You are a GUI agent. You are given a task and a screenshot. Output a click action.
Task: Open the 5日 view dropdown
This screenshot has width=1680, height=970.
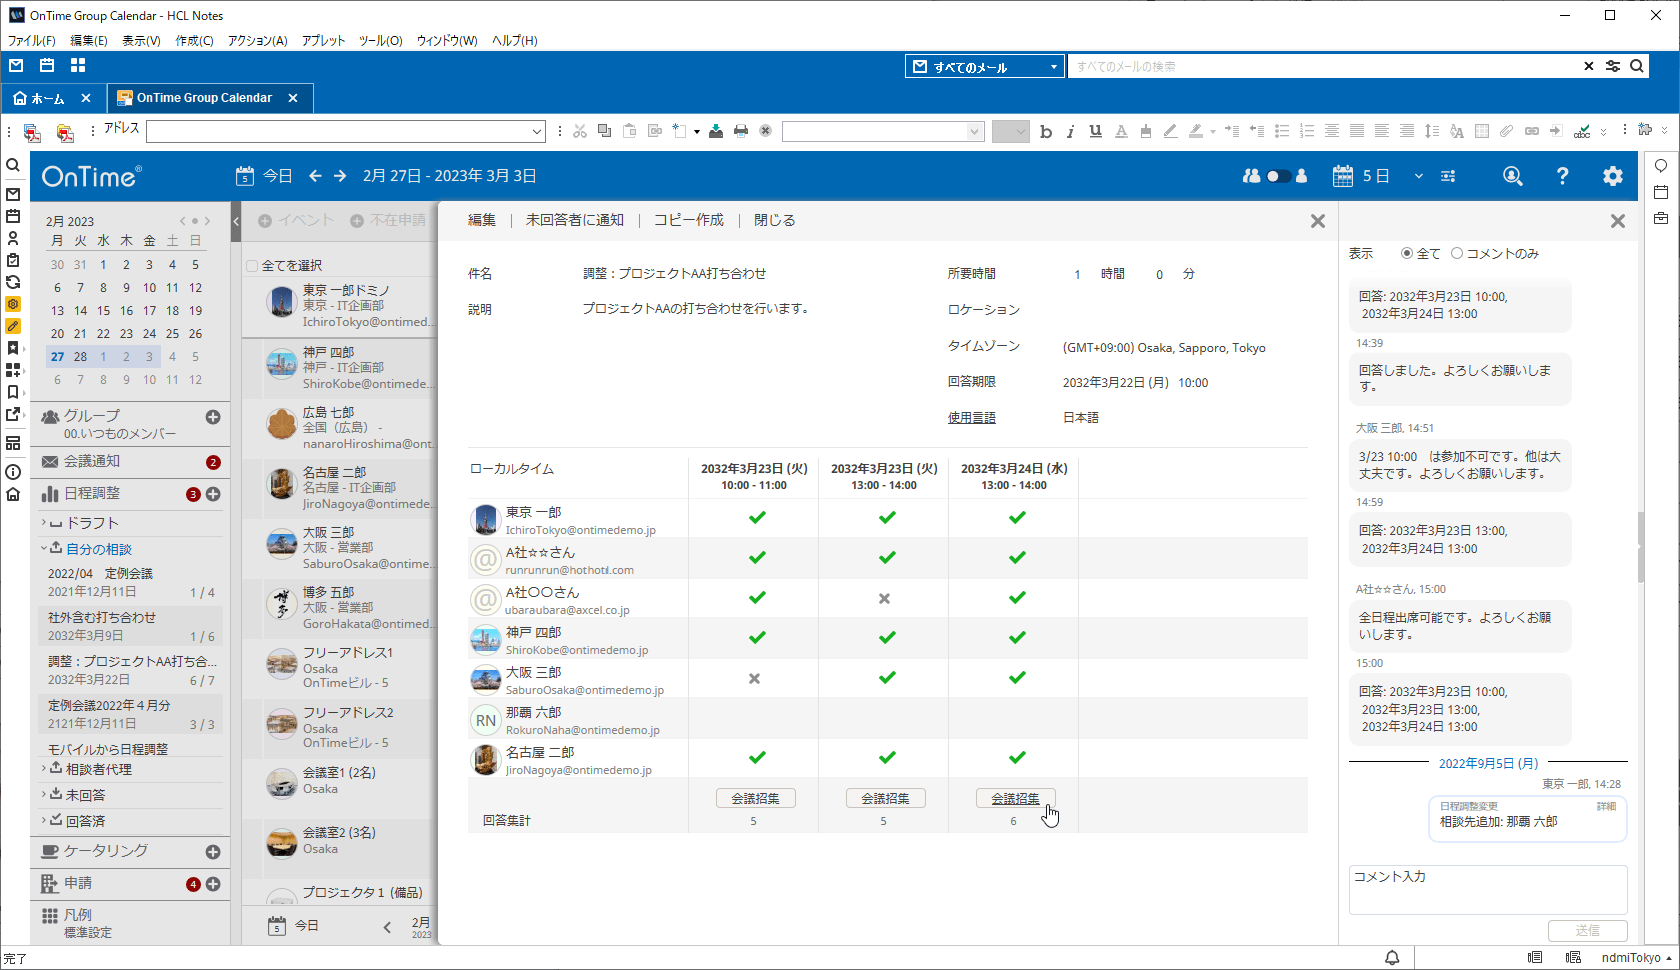point(1418,176)
